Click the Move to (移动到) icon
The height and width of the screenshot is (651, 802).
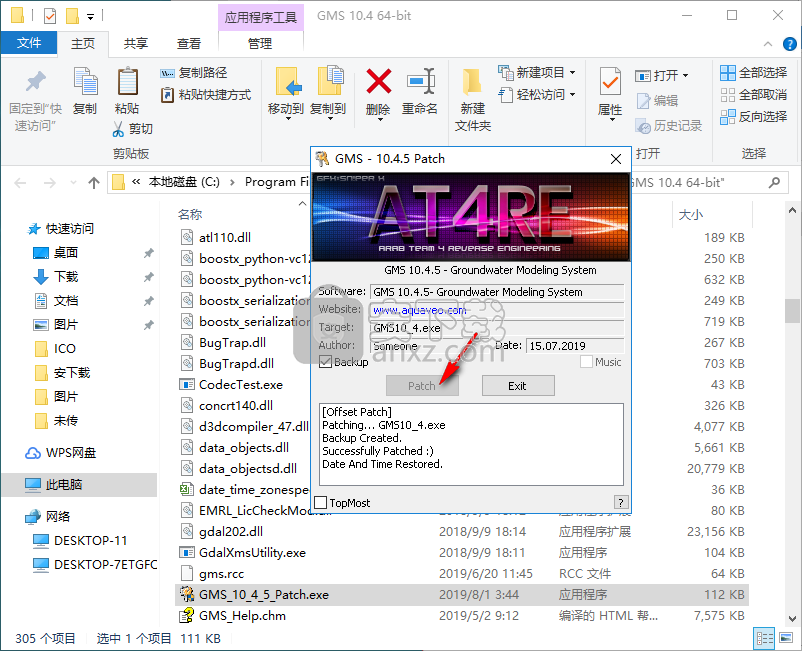288,81
